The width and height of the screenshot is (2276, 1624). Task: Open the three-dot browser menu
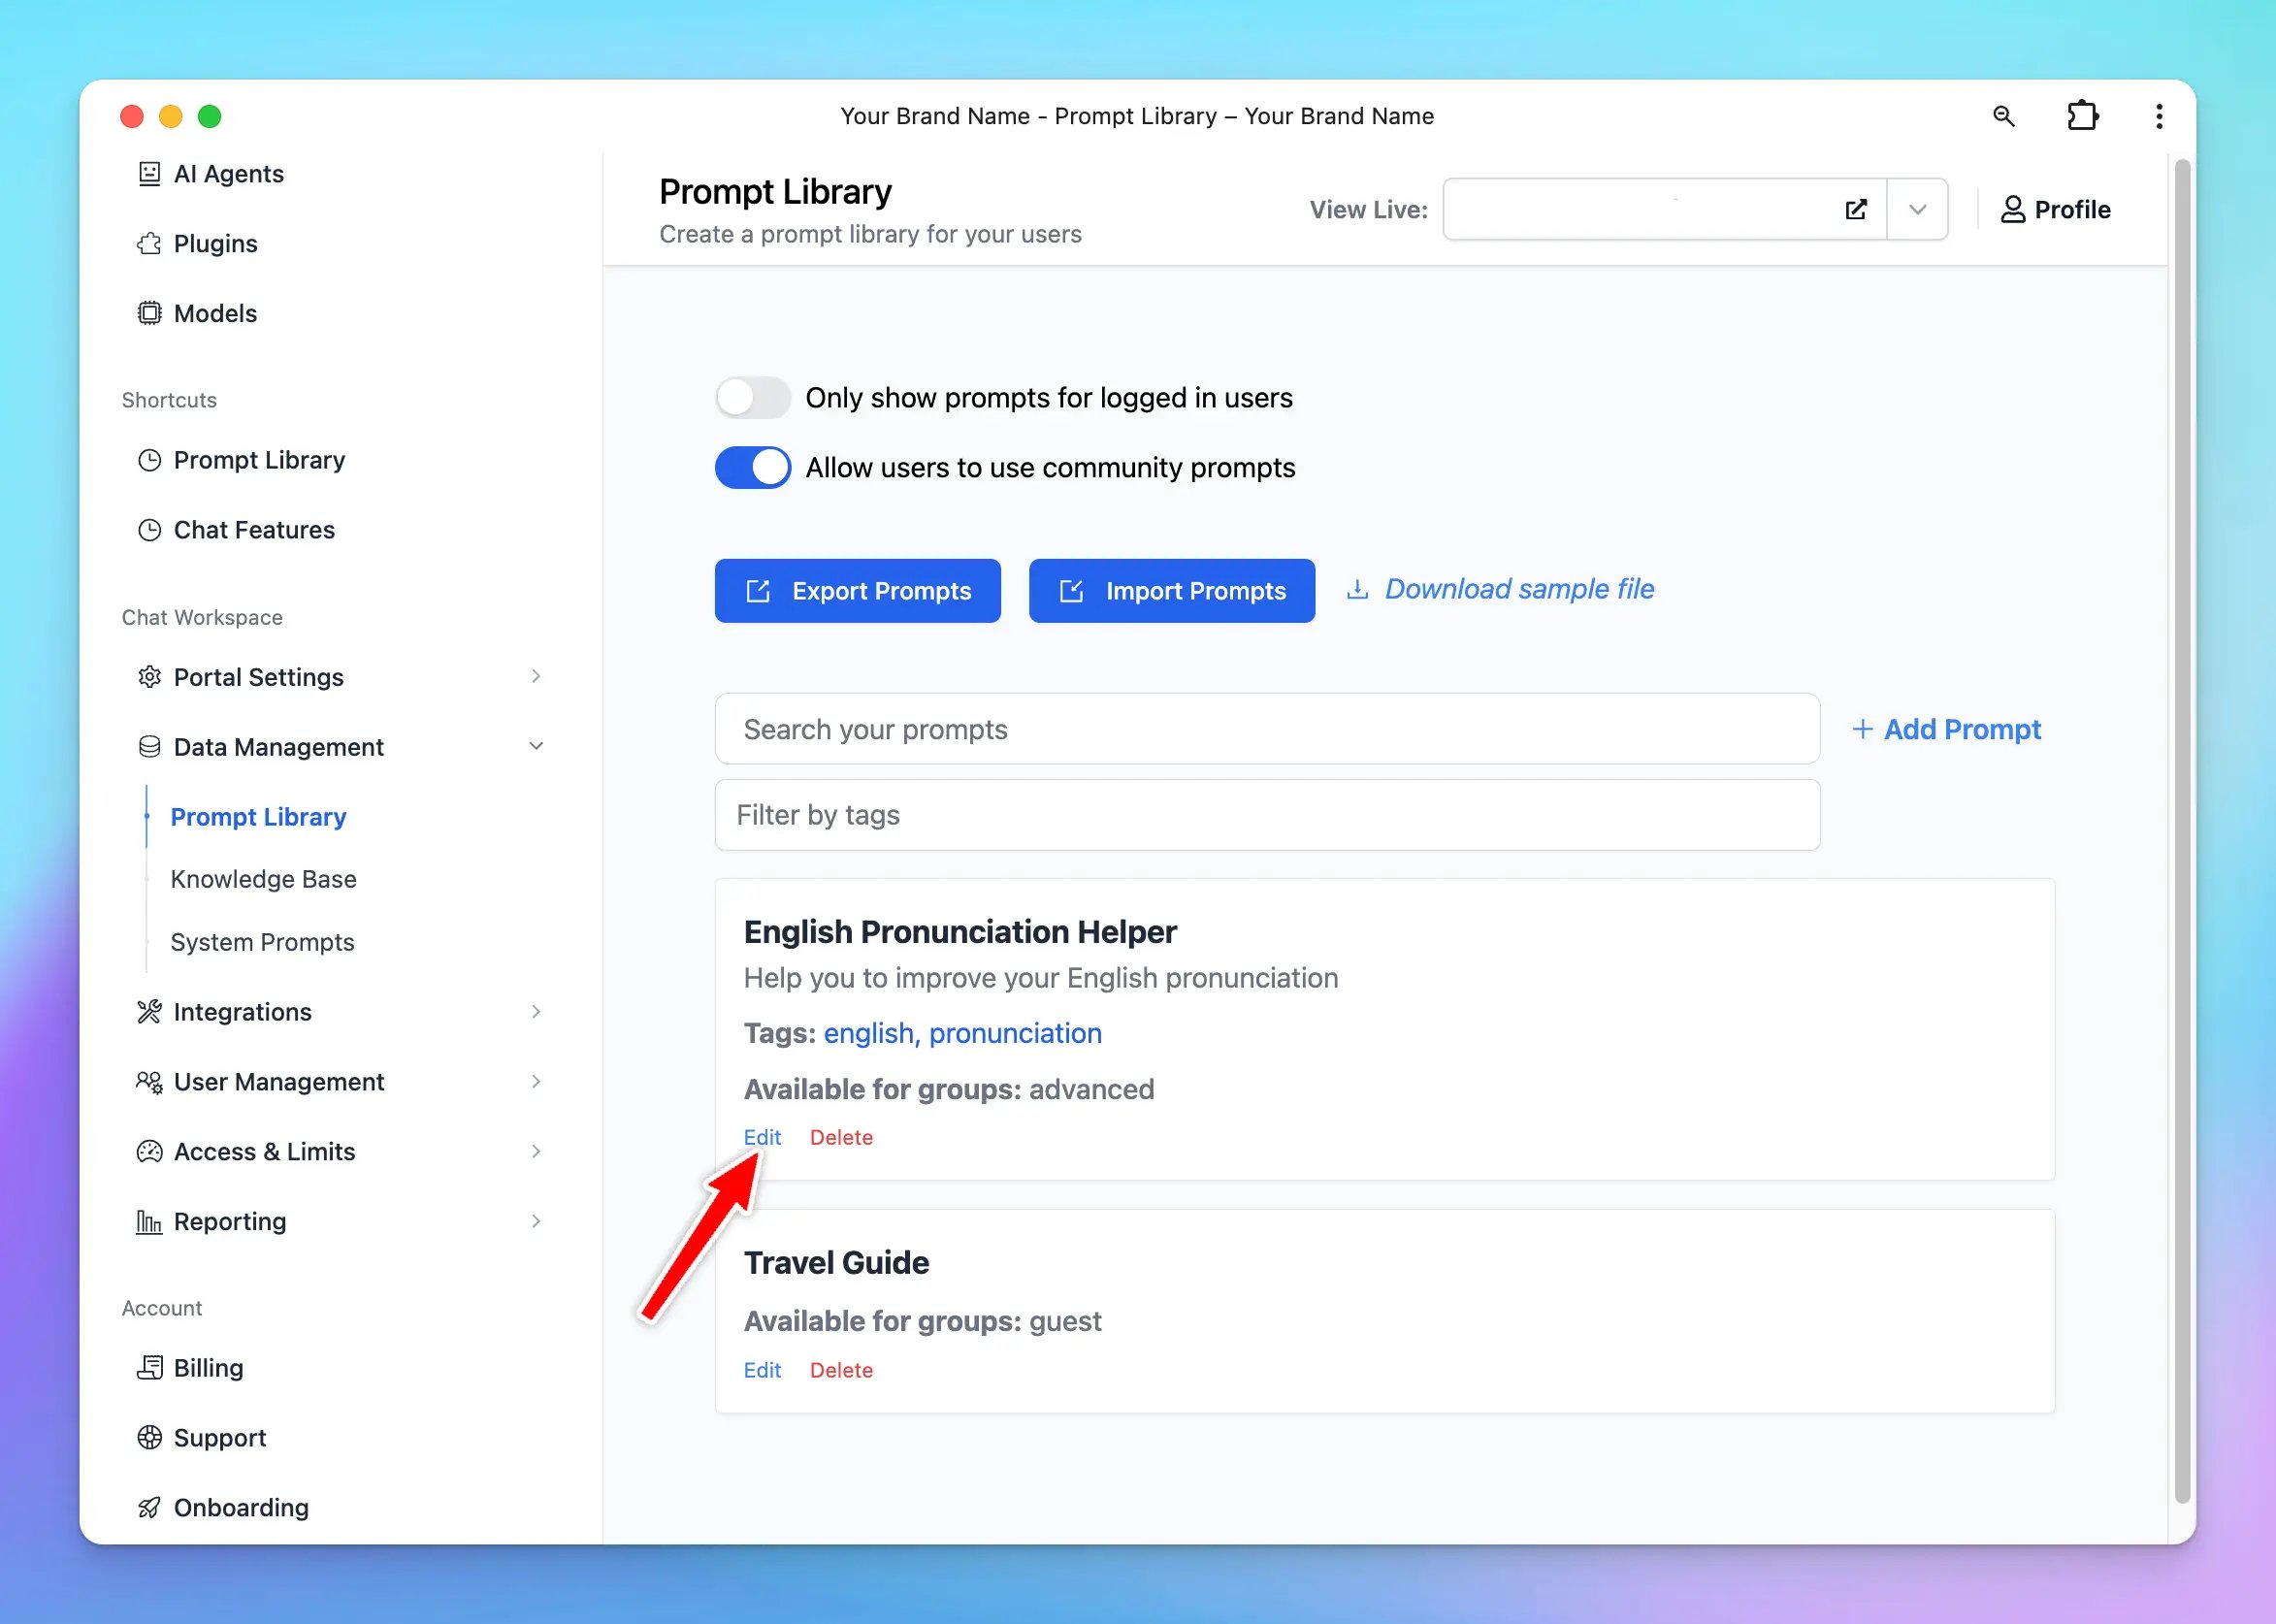2159,116
